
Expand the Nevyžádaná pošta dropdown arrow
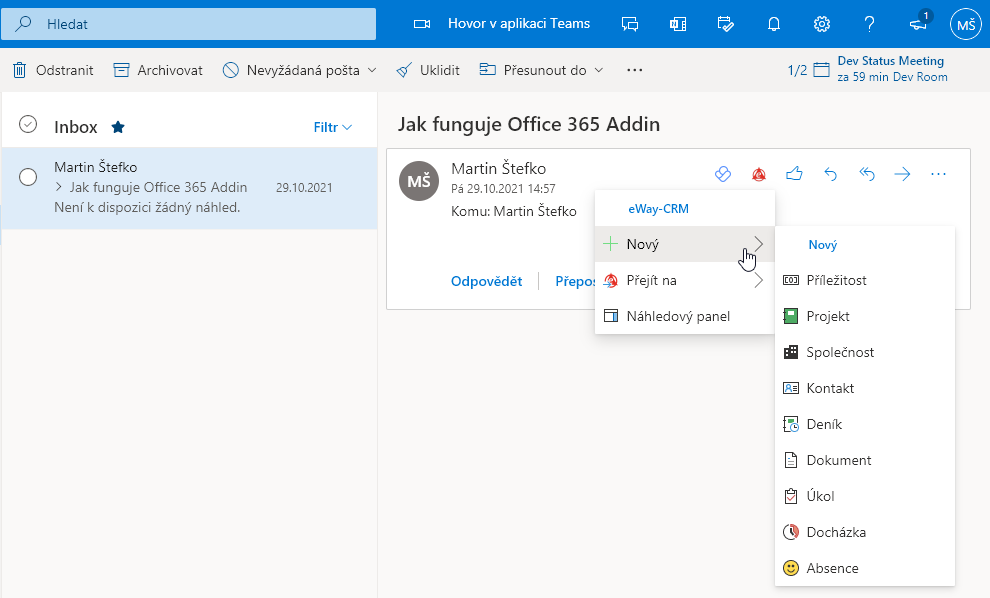pyautogui.click(x=372, y=70)
